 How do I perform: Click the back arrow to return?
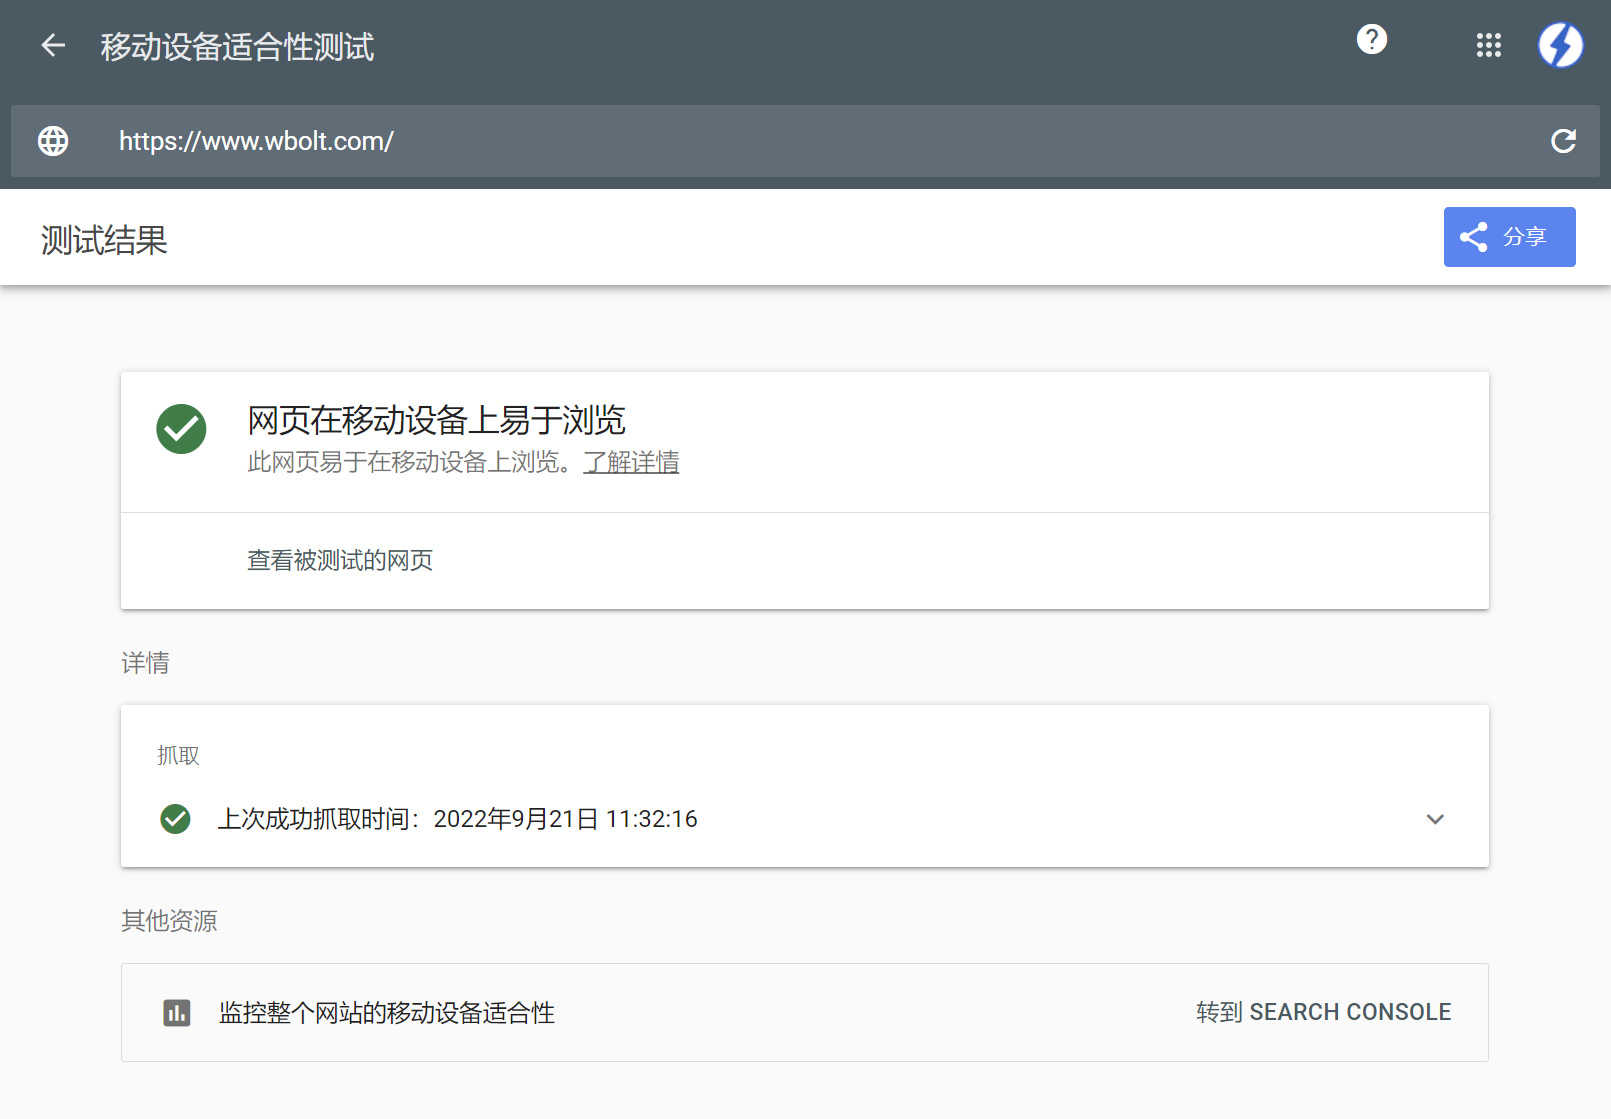coord(52,45)
